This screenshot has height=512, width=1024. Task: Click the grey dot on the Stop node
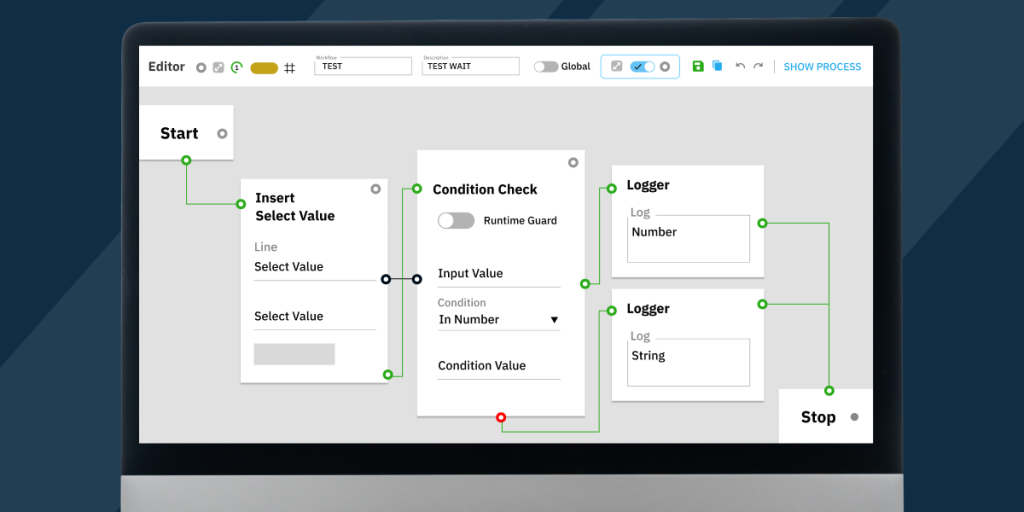pos(854,417)
